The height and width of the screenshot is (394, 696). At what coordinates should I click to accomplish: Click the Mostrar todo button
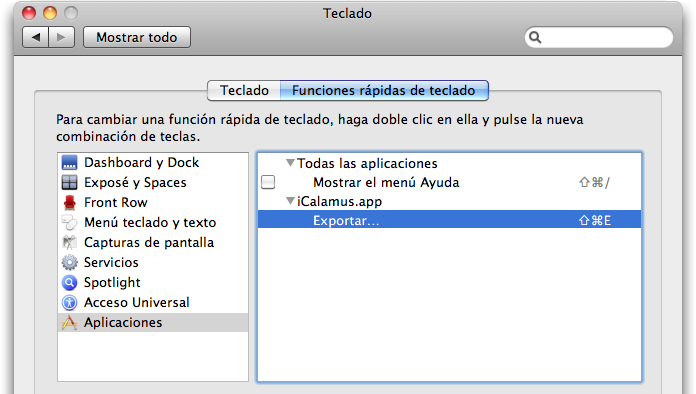pyautogui.click(x=137, y=37)
